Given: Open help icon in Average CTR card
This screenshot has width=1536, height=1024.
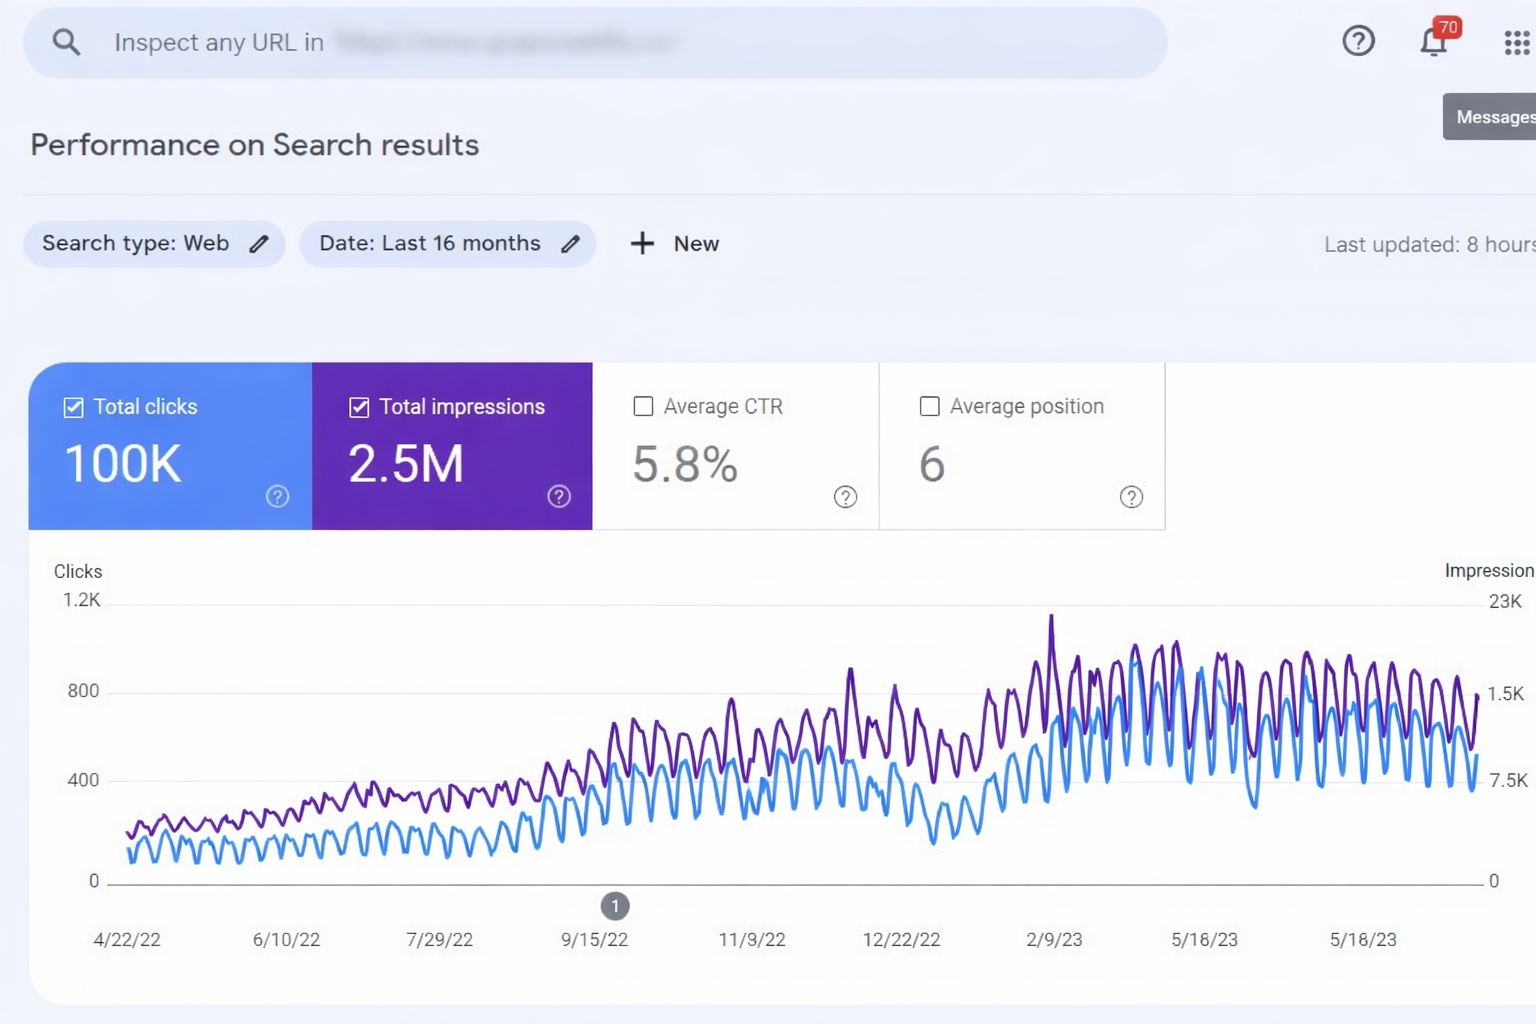Looking at the screenshot, I should pos(845,497).
